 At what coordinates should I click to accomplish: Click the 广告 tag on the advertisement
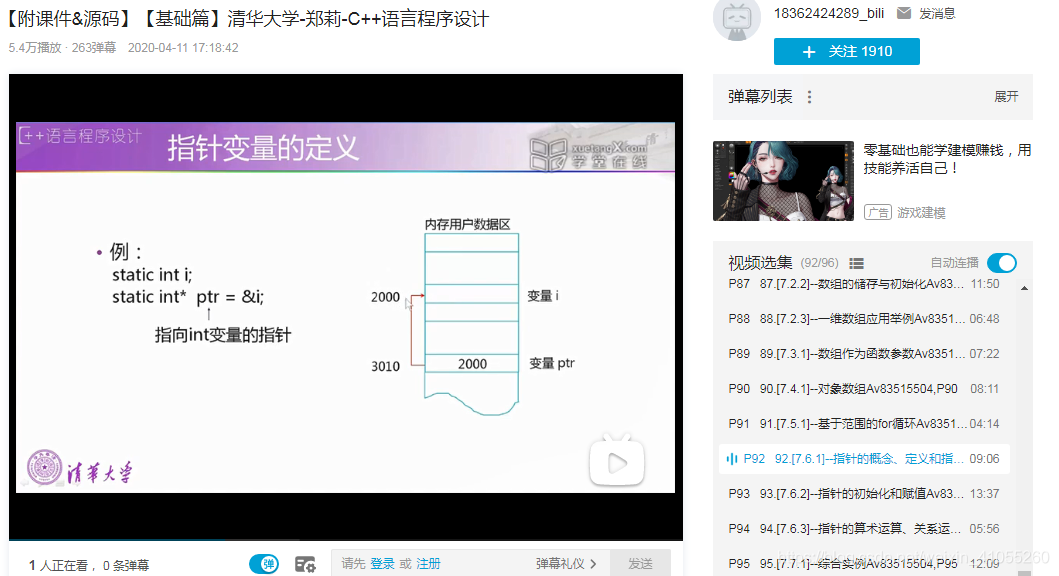pos(879,212)
